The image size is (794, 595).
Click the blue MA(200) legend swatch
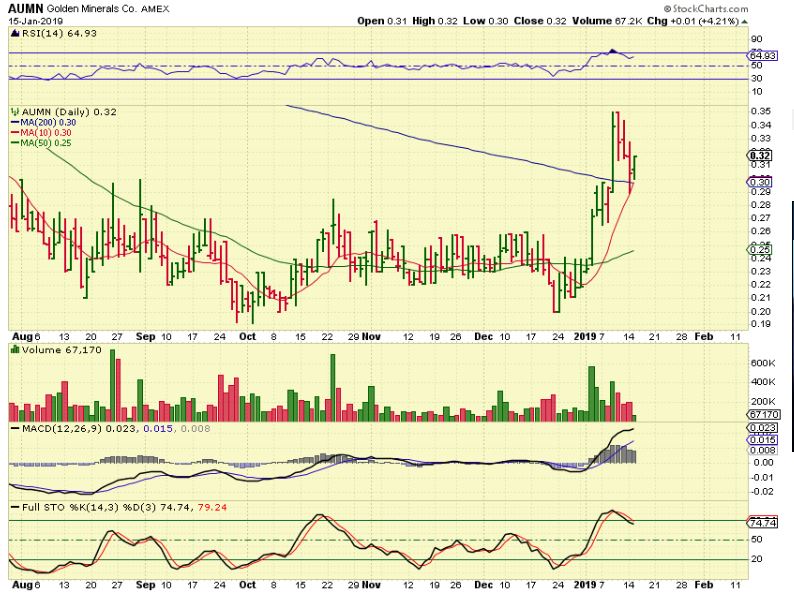12,123
